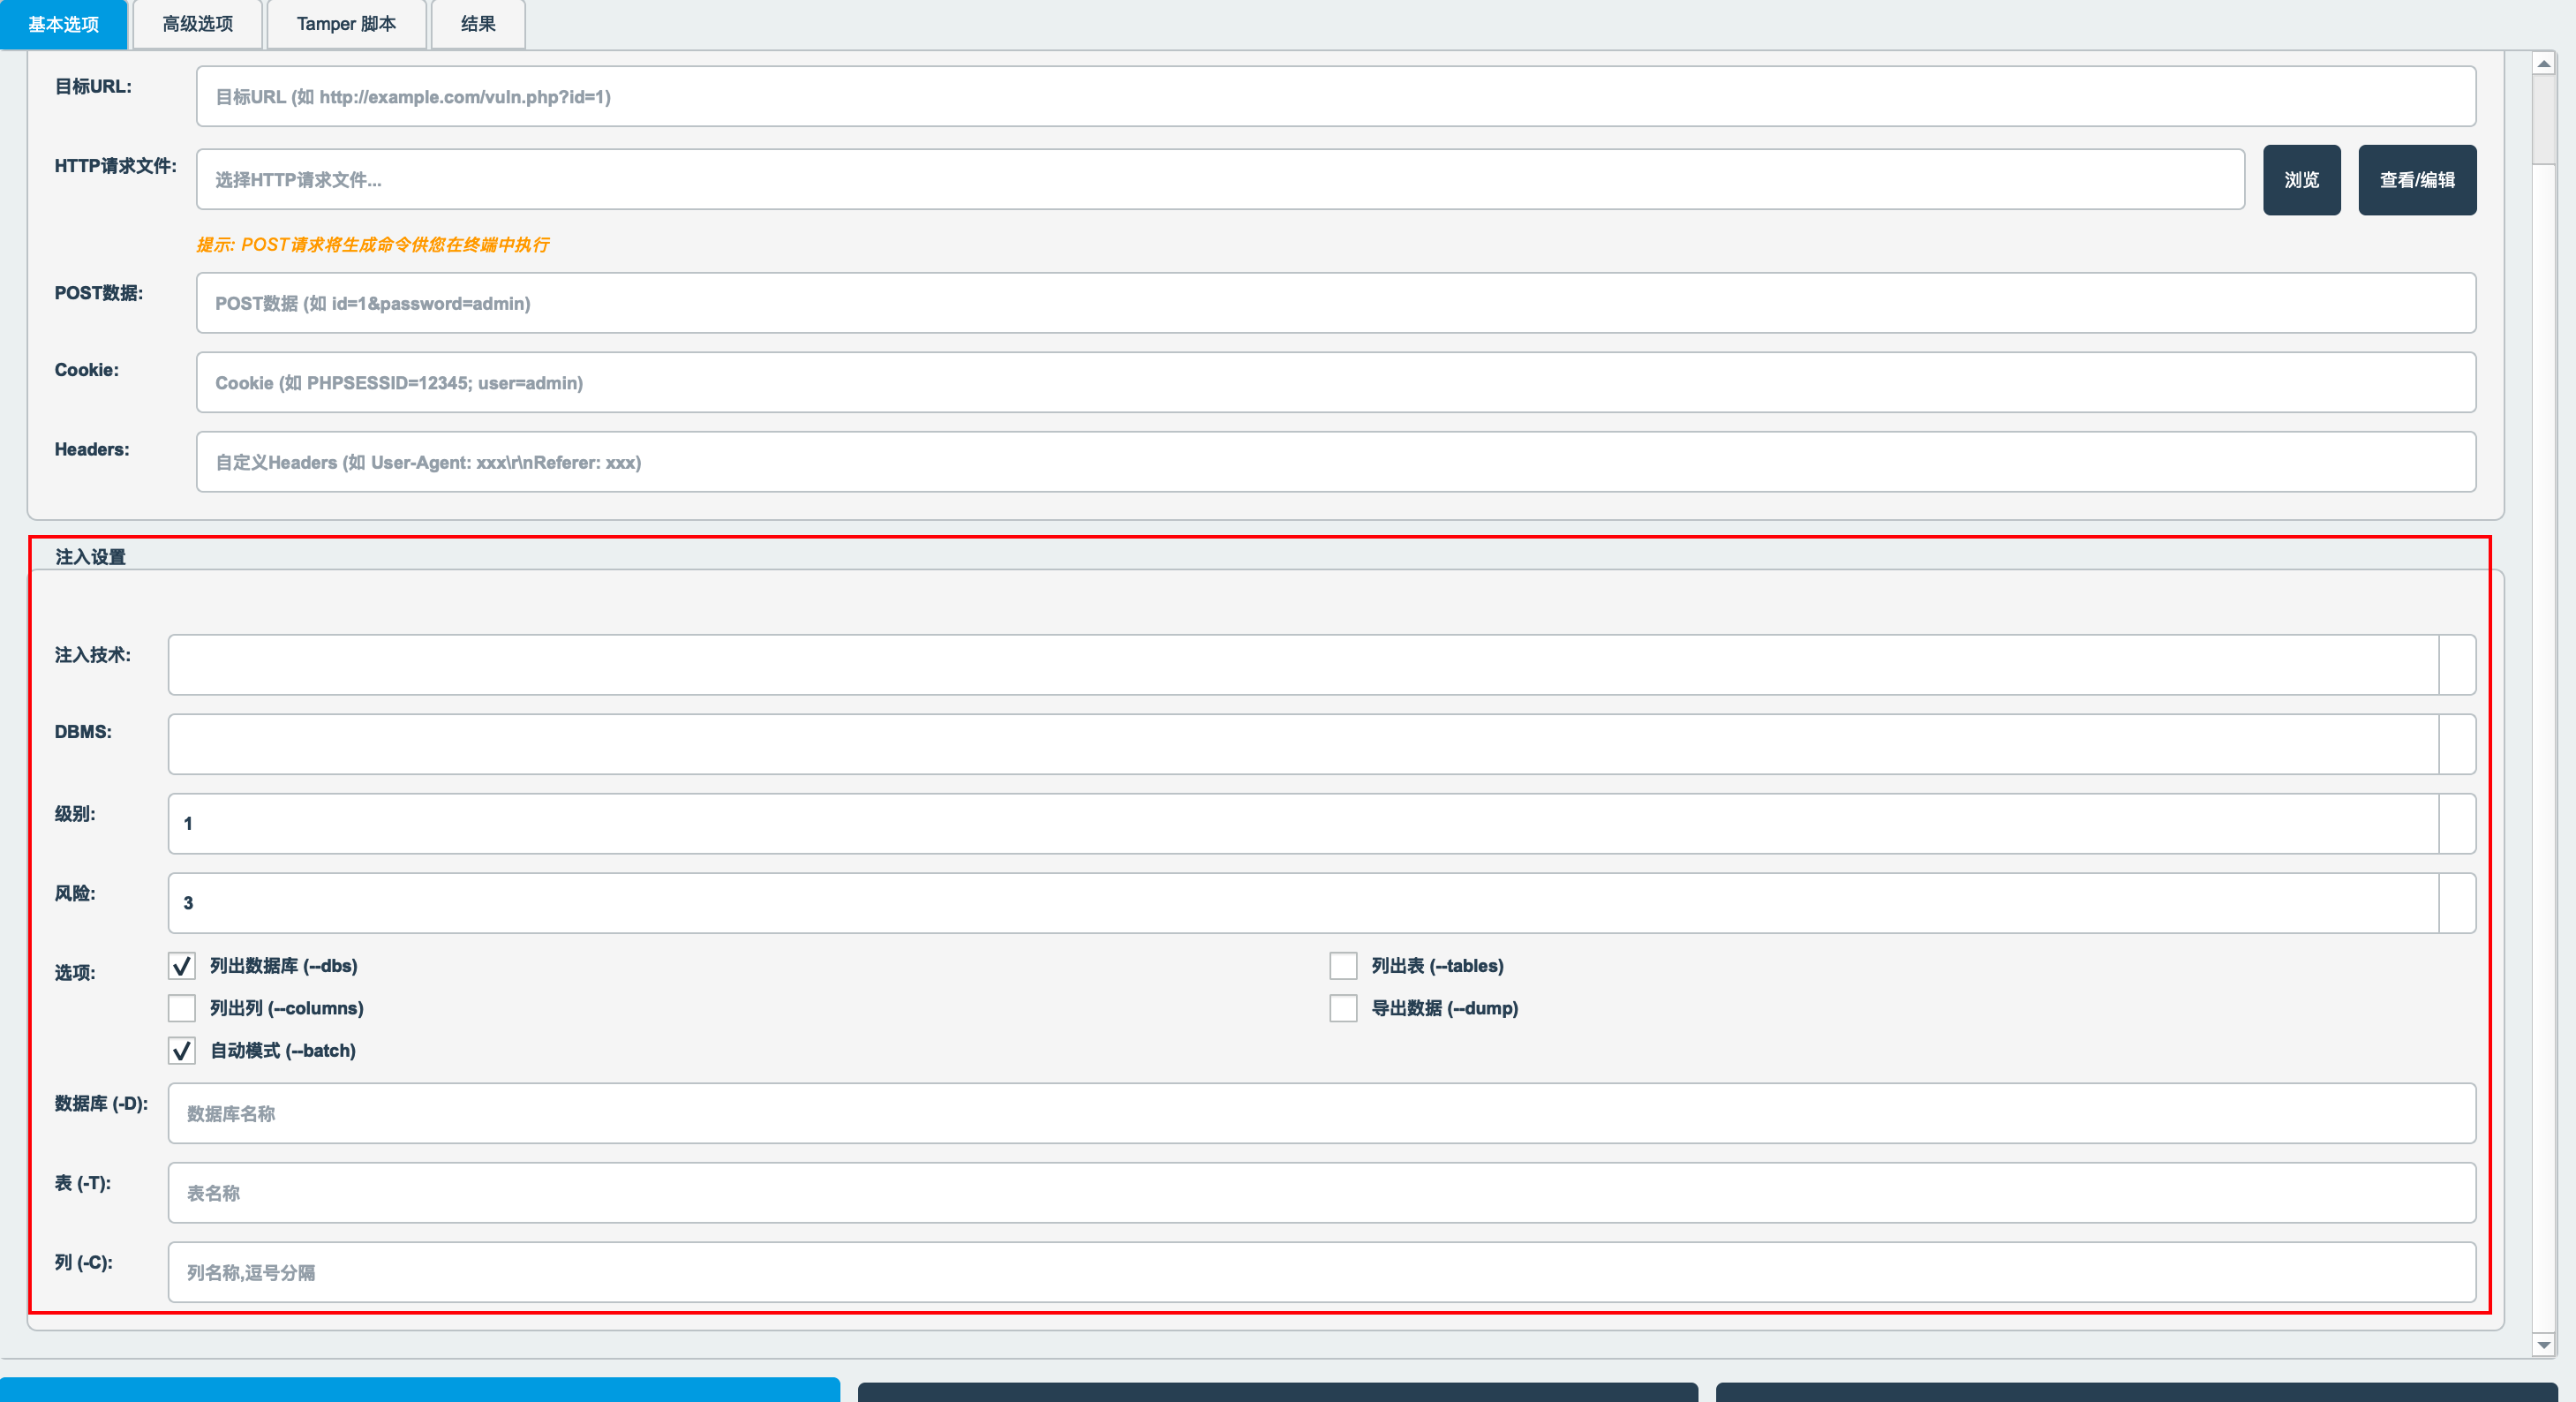点击浏览按钮选择HTTP请求文件
This screenshot has width=2576, height=1402.
point(2301,180)
